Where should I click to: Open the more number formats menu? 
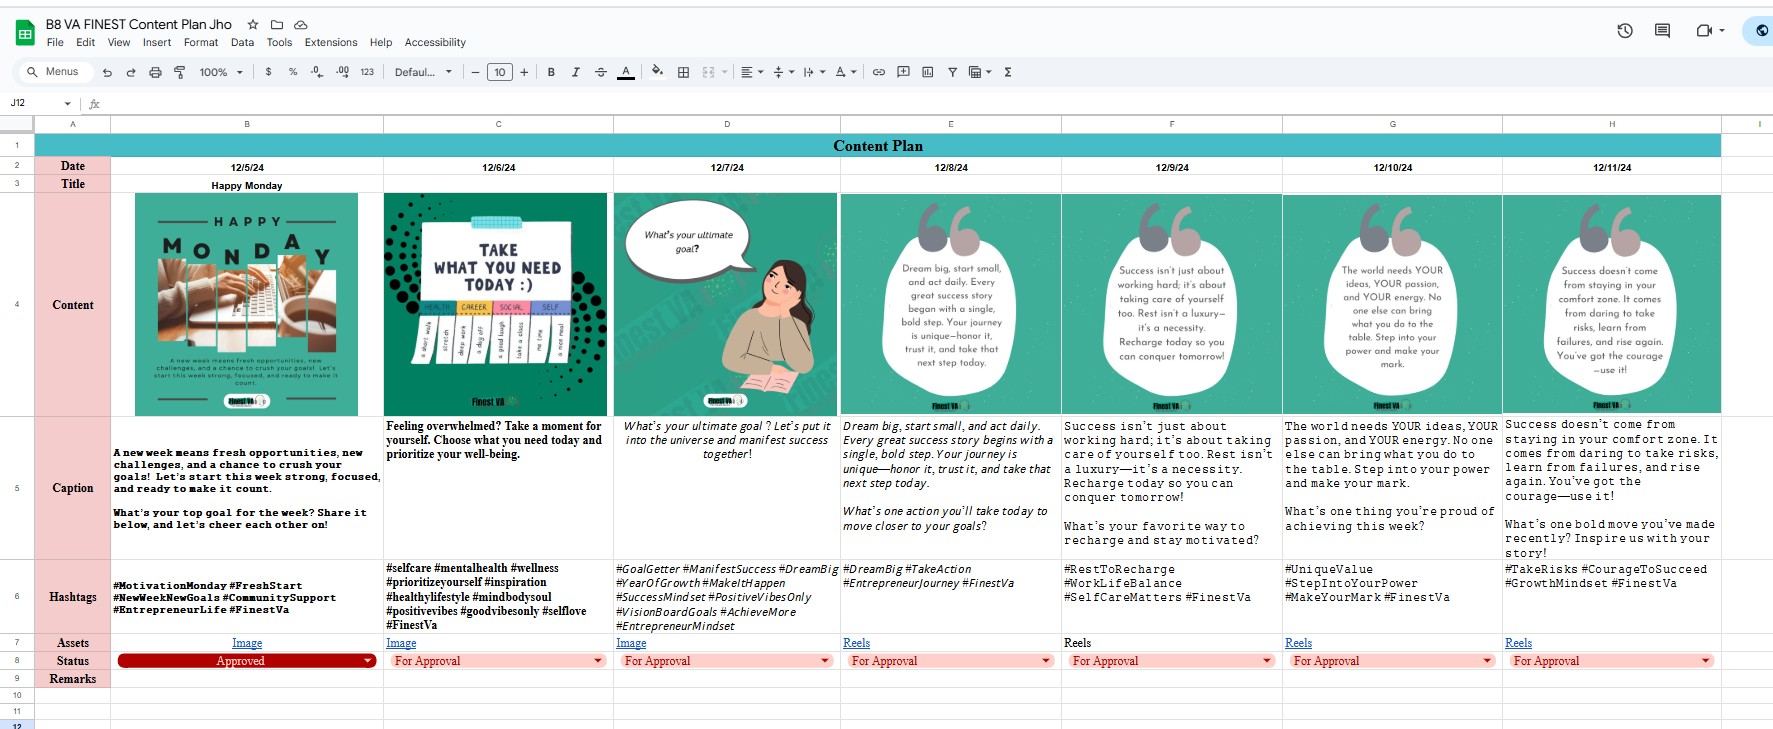(367, 72)
